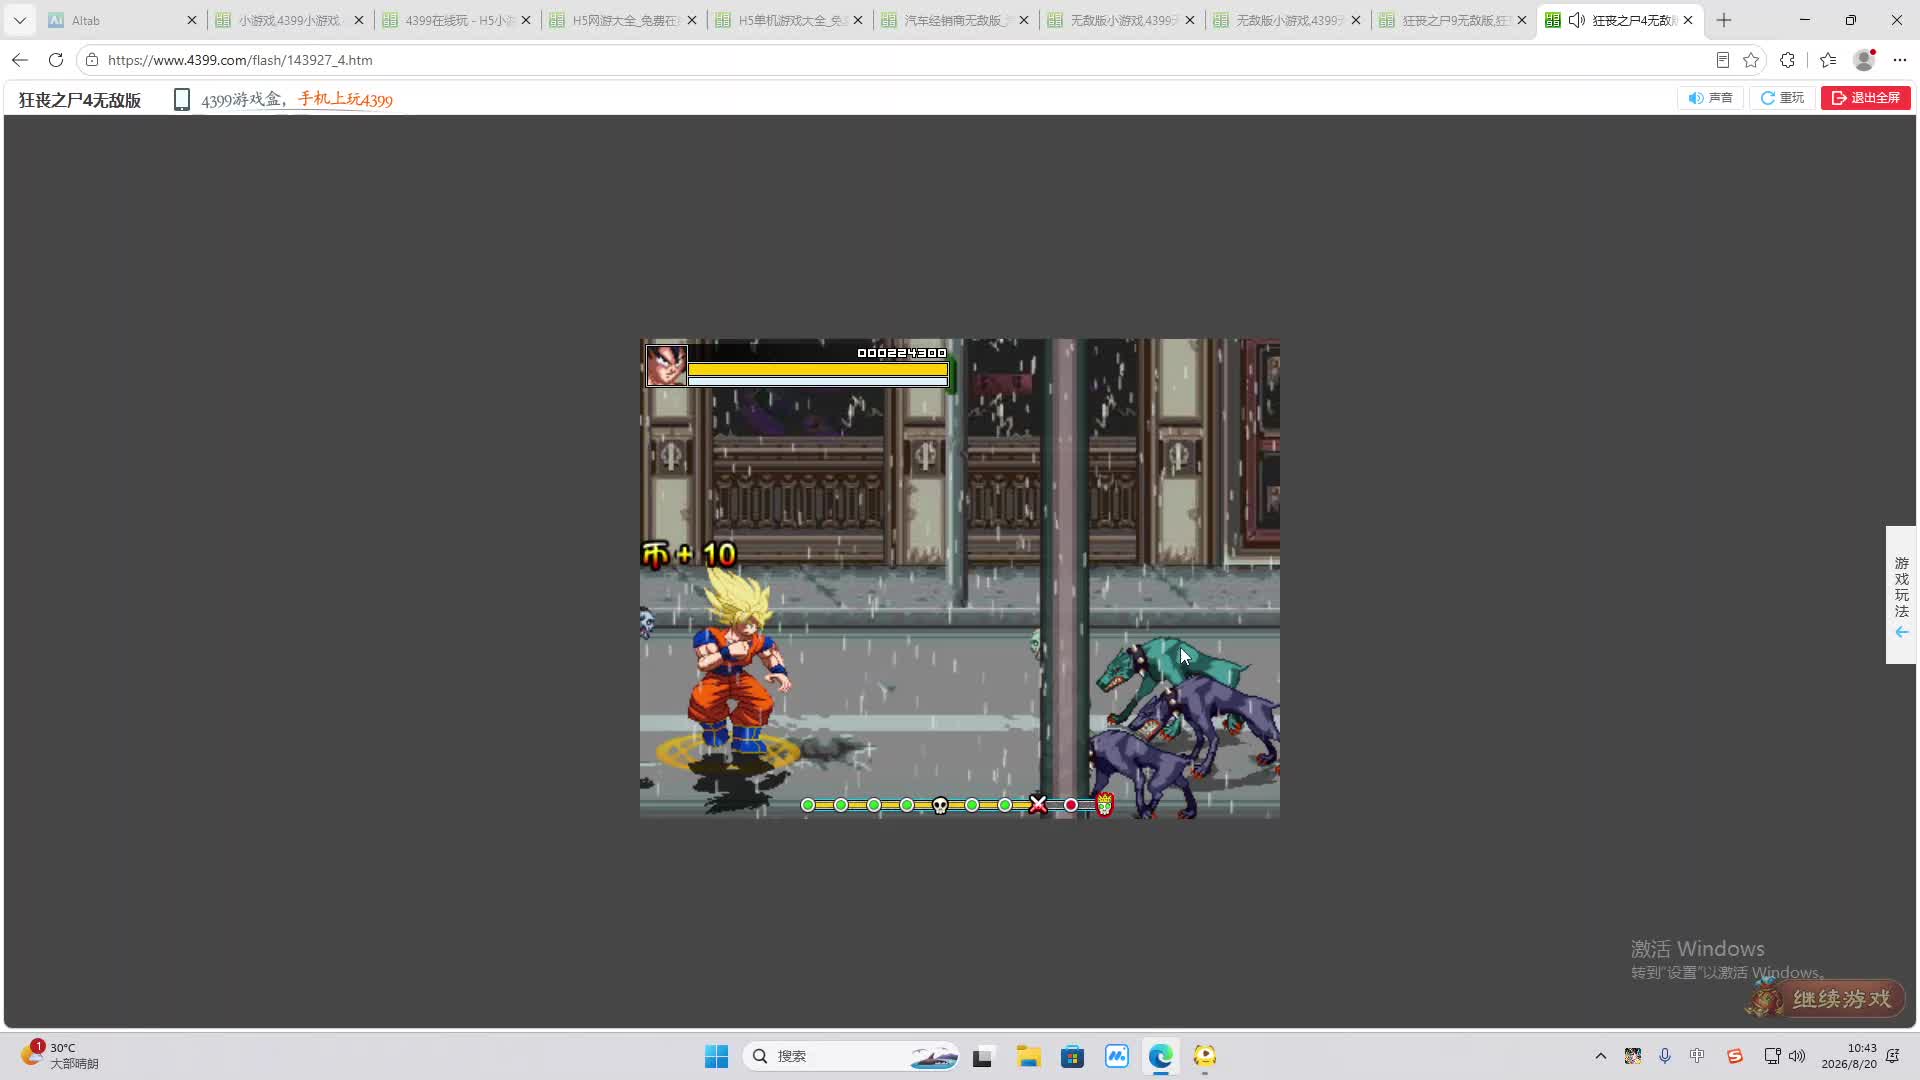Screen dimensions: 1920x1080
Task: Open the weather widget showing 30°C
Action: point(60,1056)
